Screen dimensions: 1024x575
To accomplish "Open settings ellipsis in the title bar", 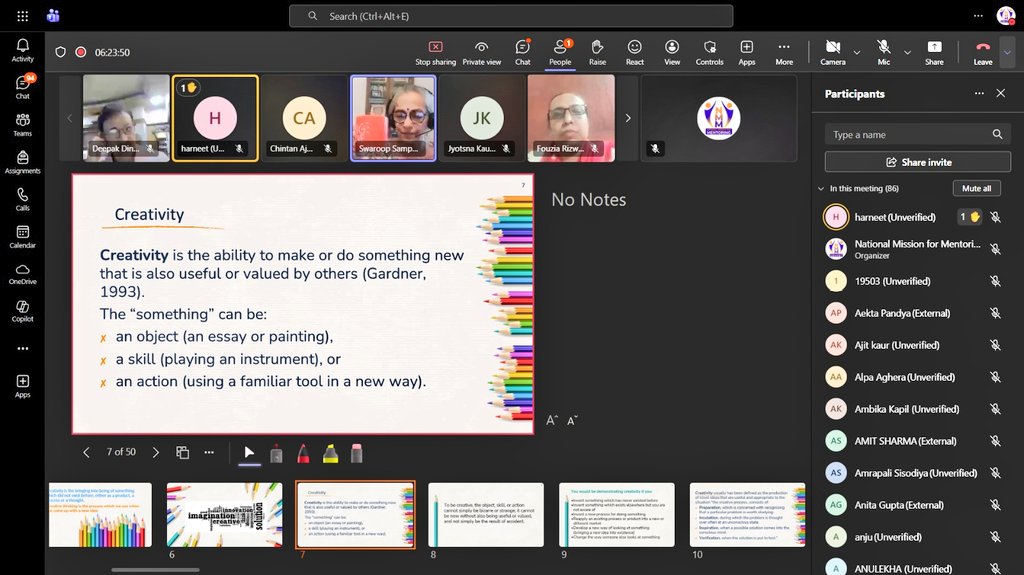I will coord(978,16).
